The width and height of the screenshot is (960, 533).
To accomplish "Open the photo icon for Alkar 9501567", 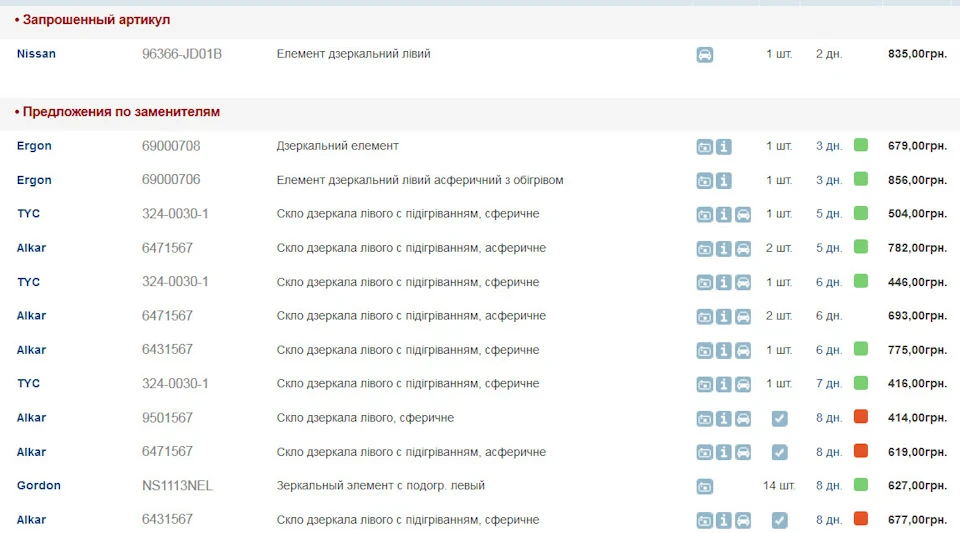I will [x=705, y=419].
